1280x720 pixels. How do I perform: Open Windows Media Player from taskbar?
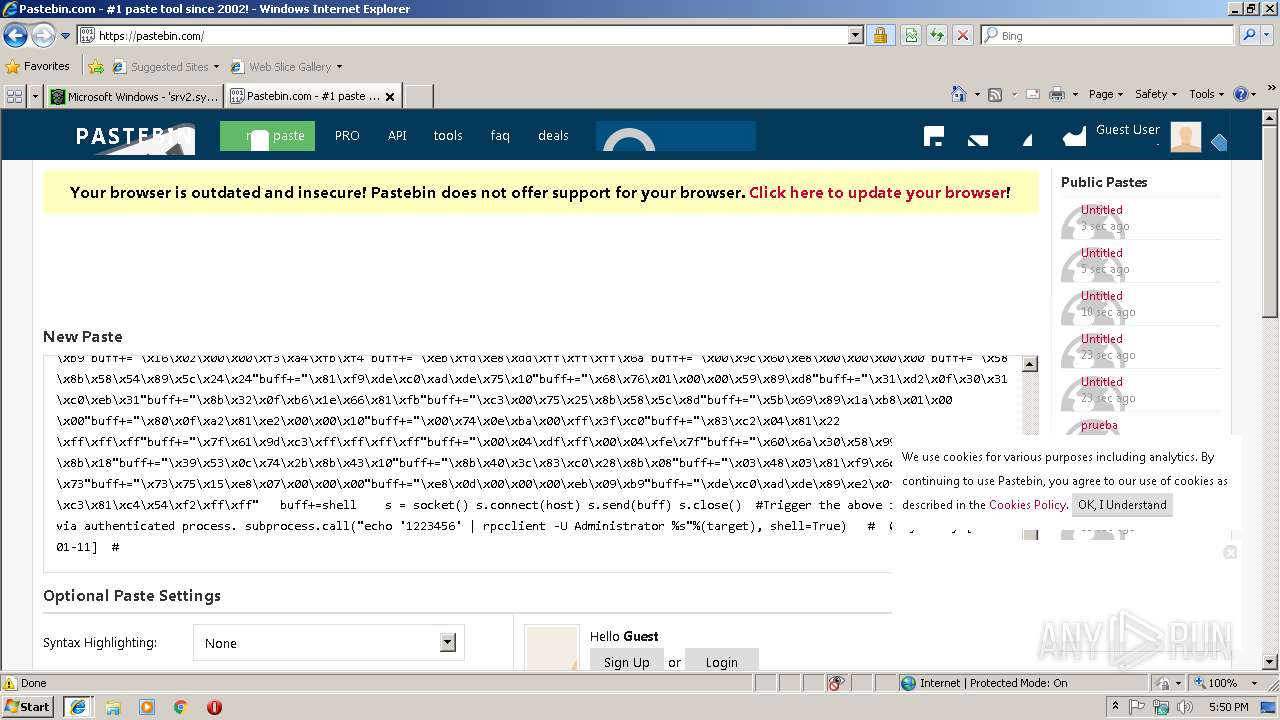(x=146, y=707)
